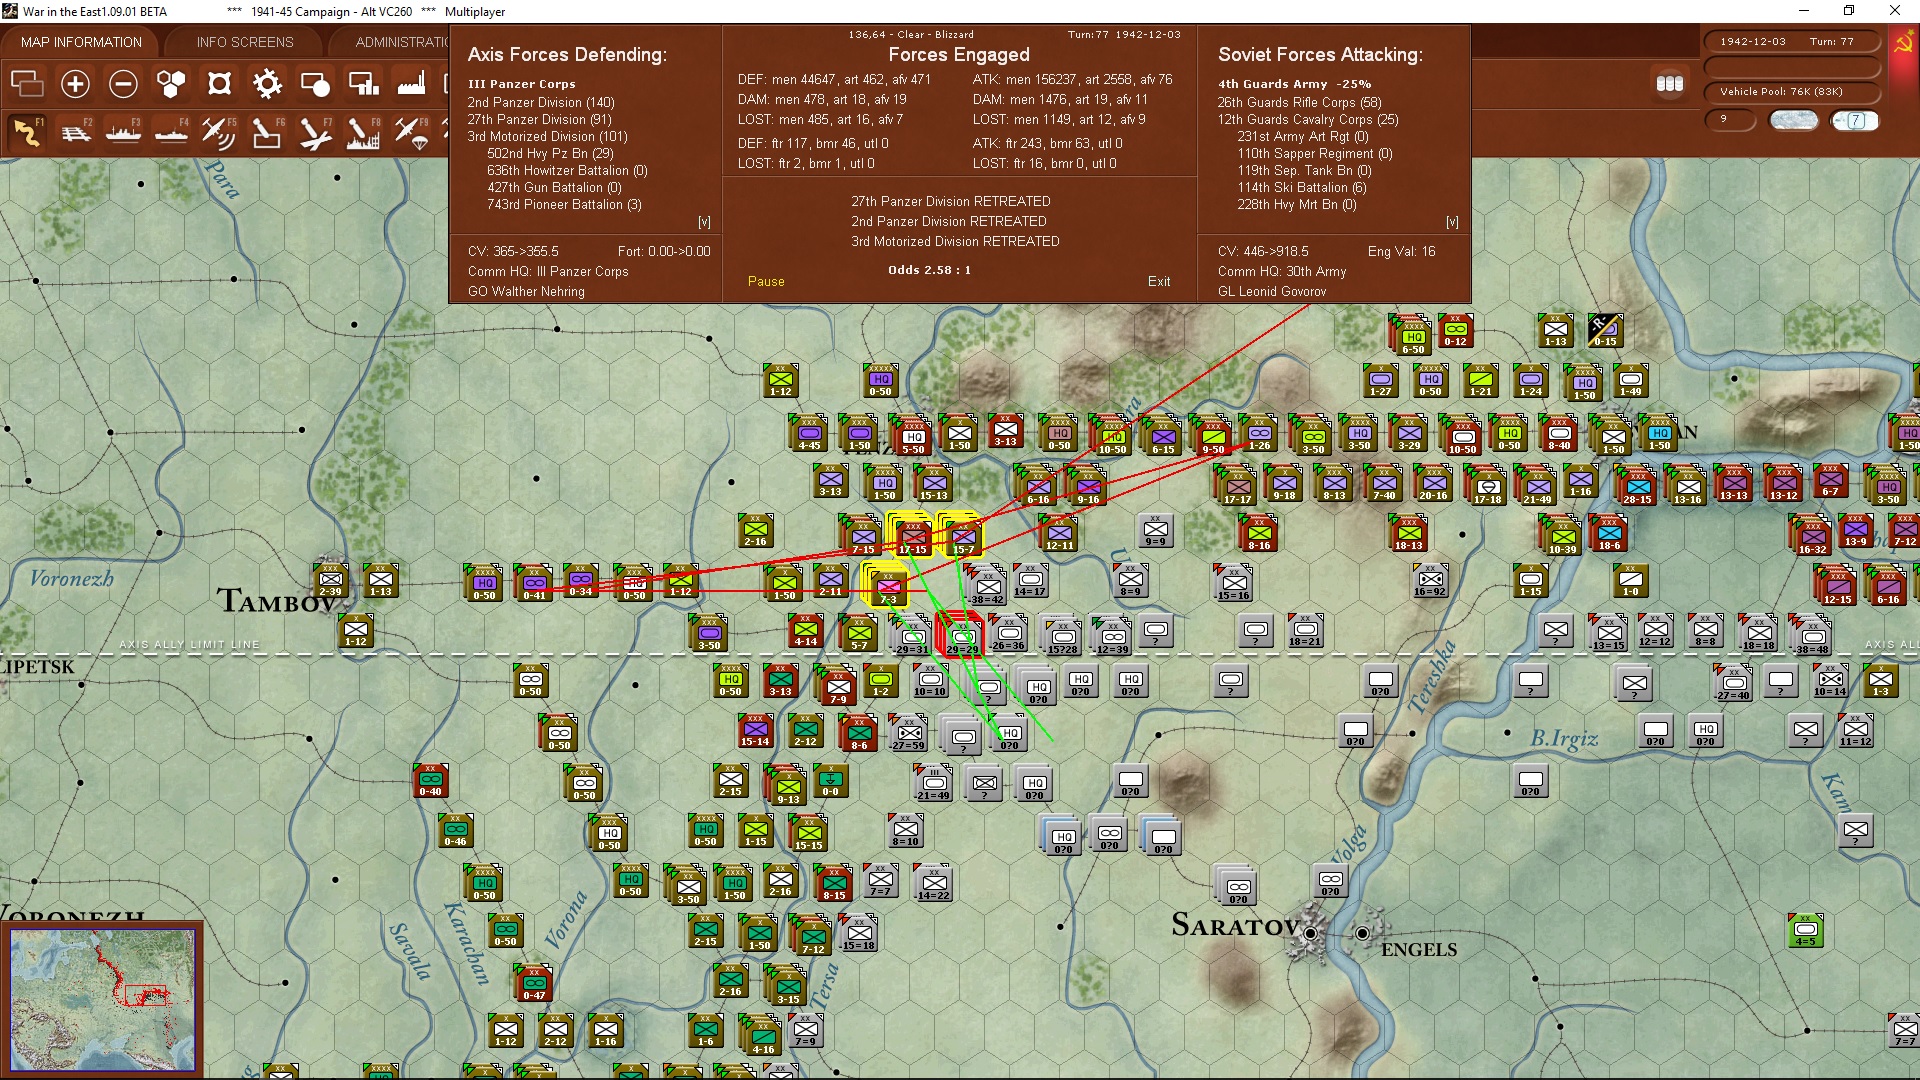Click the factory production icon

click(x=411, y=84)
